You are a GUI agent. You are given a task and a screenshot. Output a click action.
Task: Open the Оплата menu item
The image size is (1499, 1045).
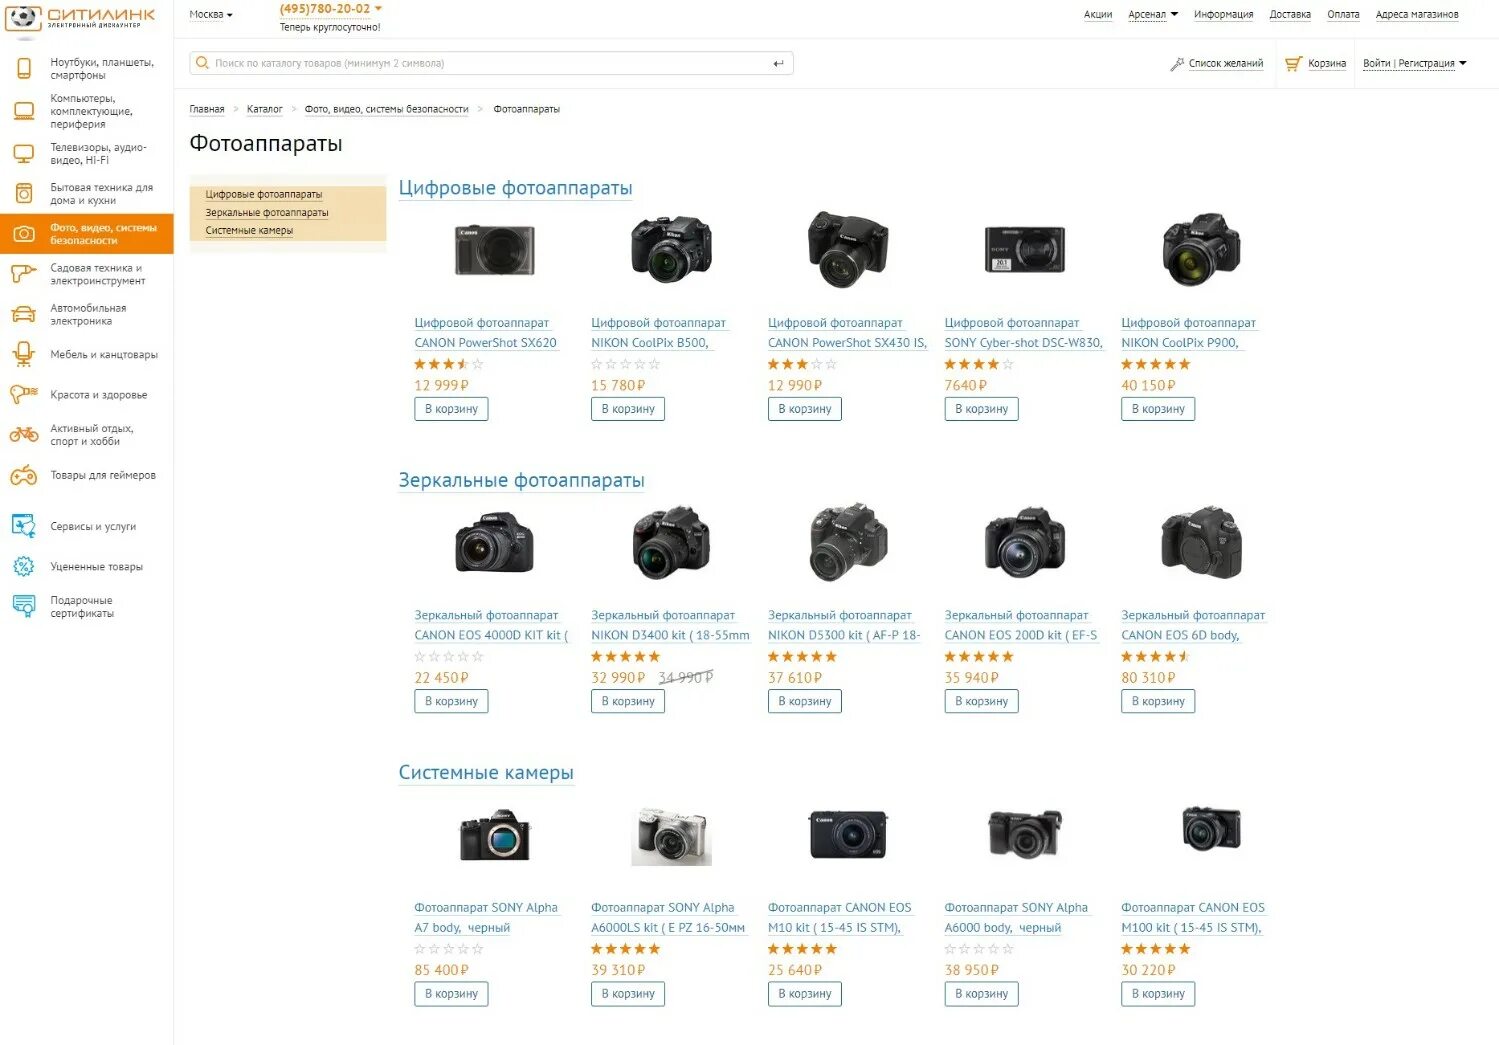point(1343,15)
